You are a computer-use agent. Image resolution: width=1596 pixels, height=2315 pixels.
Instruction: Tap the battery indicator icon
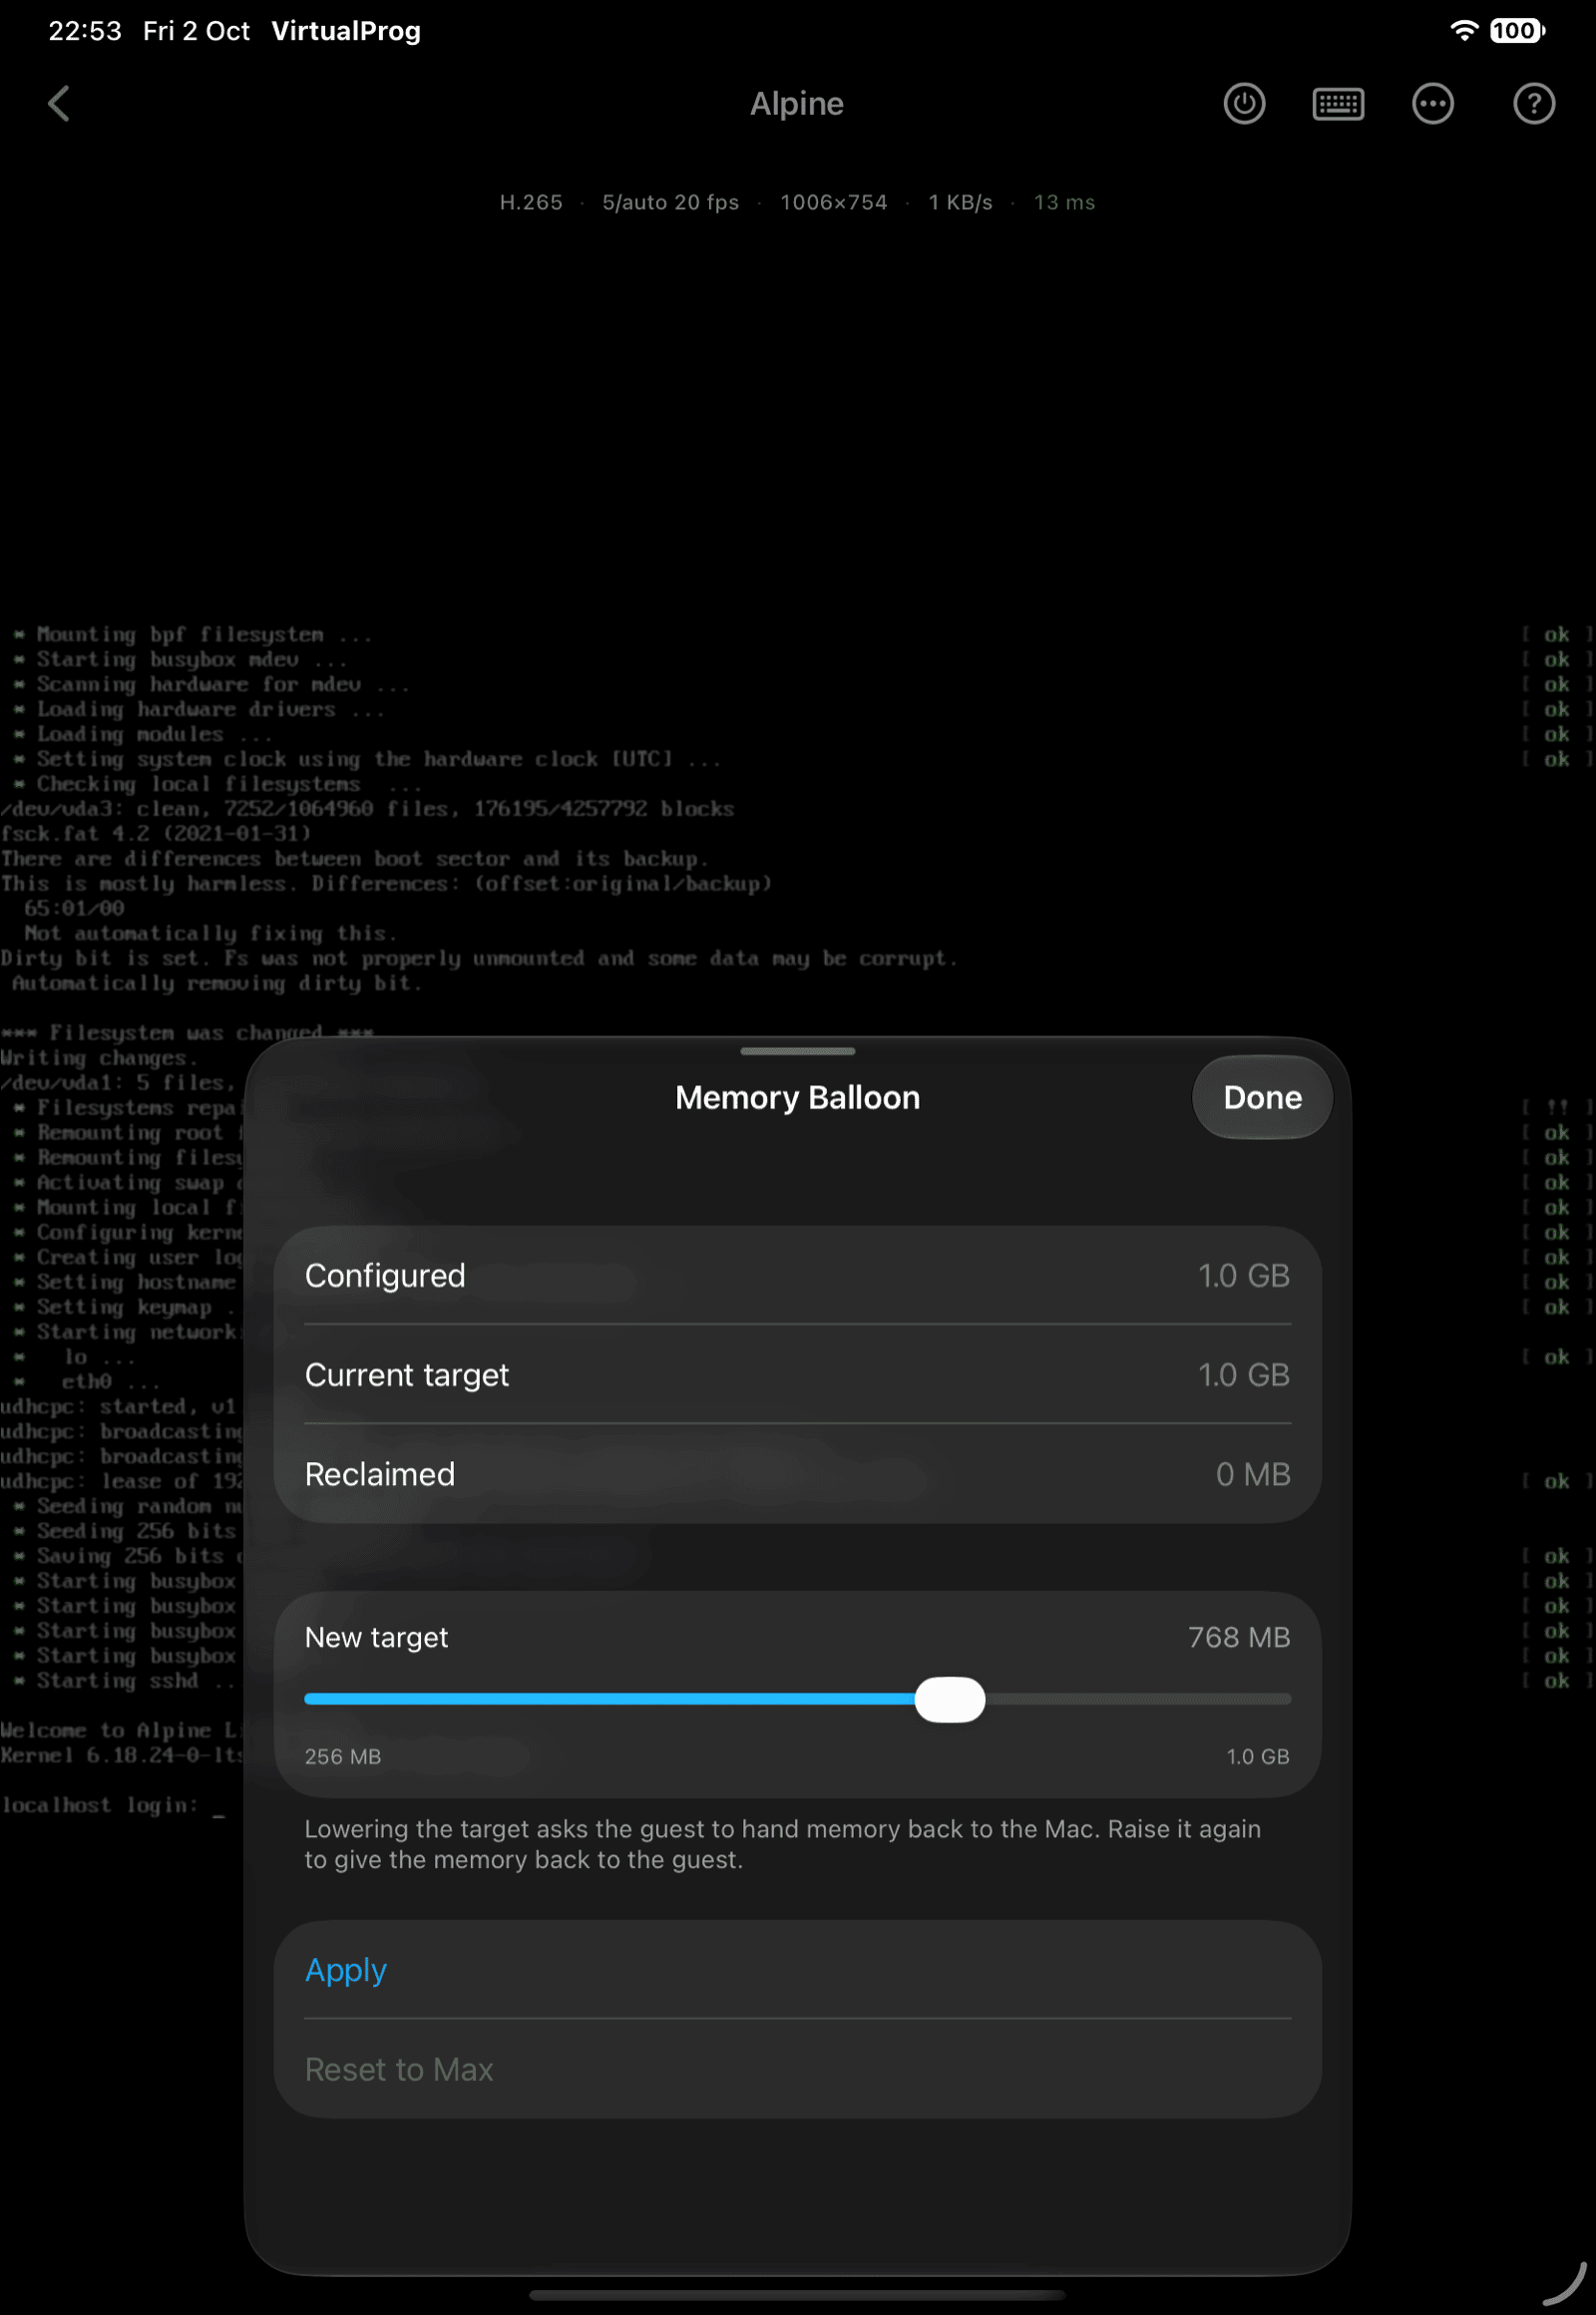click(x=1516, y=31)
